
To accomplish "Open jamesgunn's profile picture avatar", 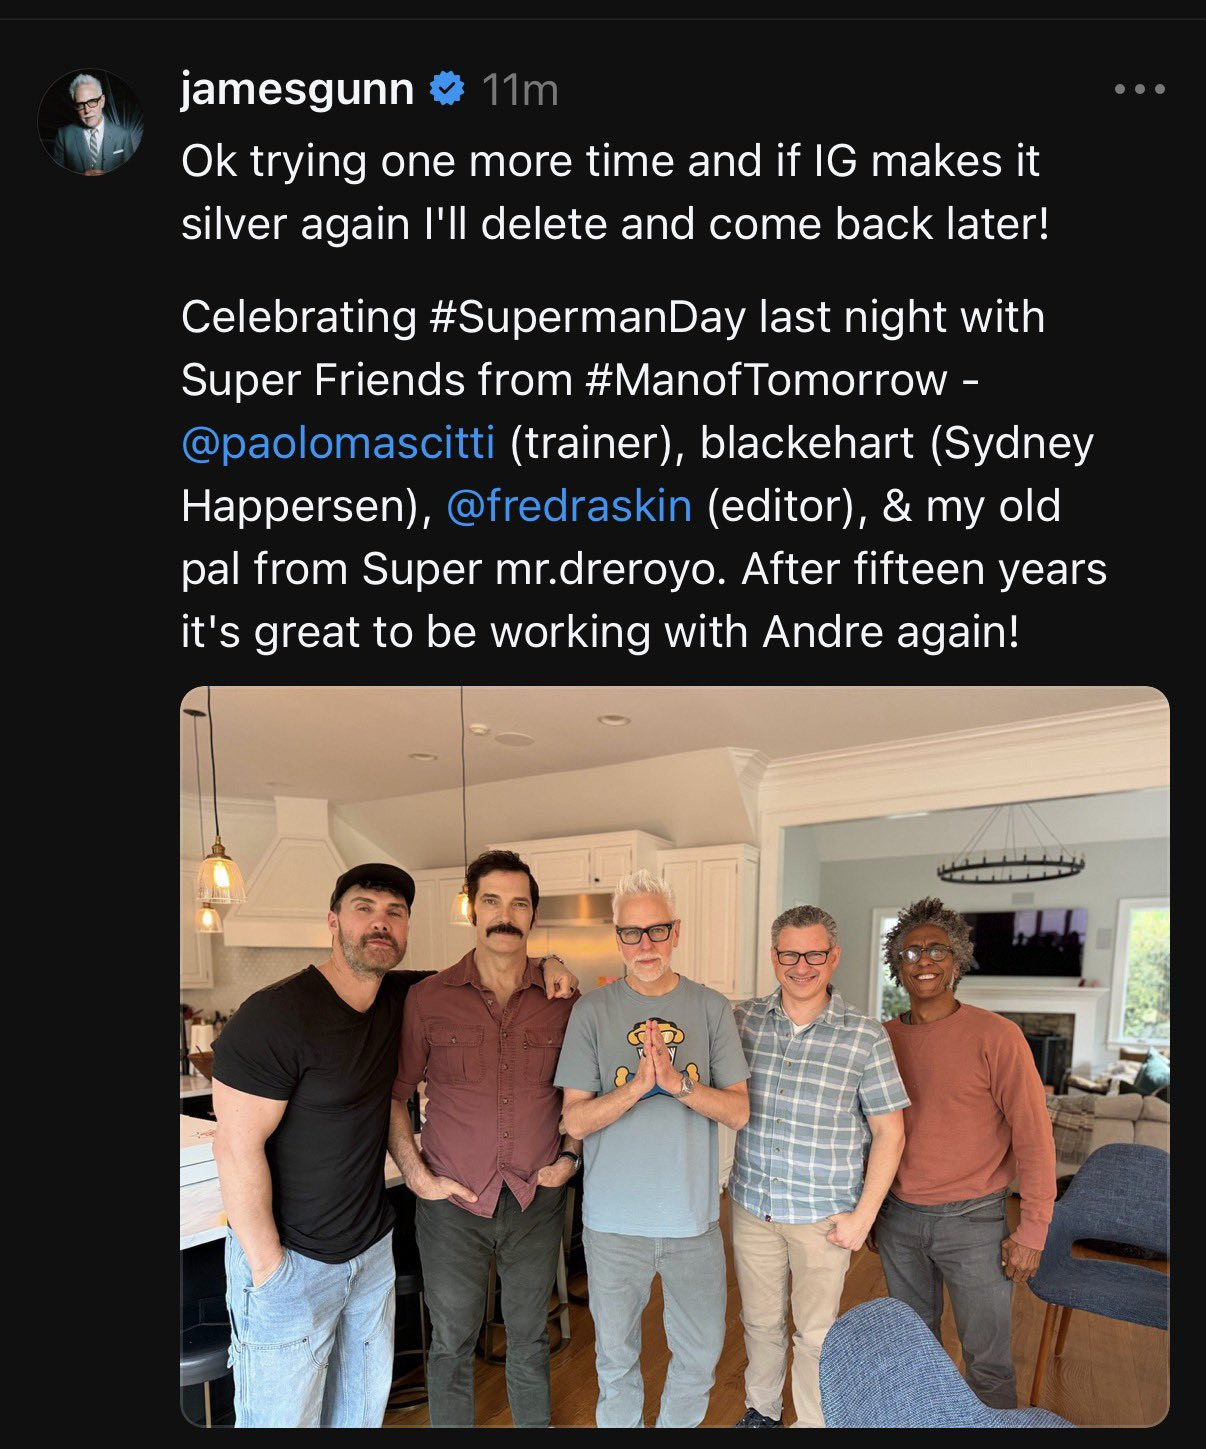I will click(x=90, y=122).
